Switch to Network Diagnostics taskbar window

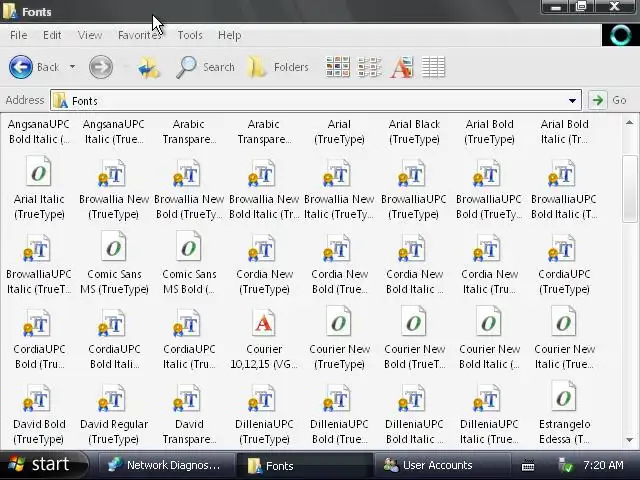coord(165,465)
